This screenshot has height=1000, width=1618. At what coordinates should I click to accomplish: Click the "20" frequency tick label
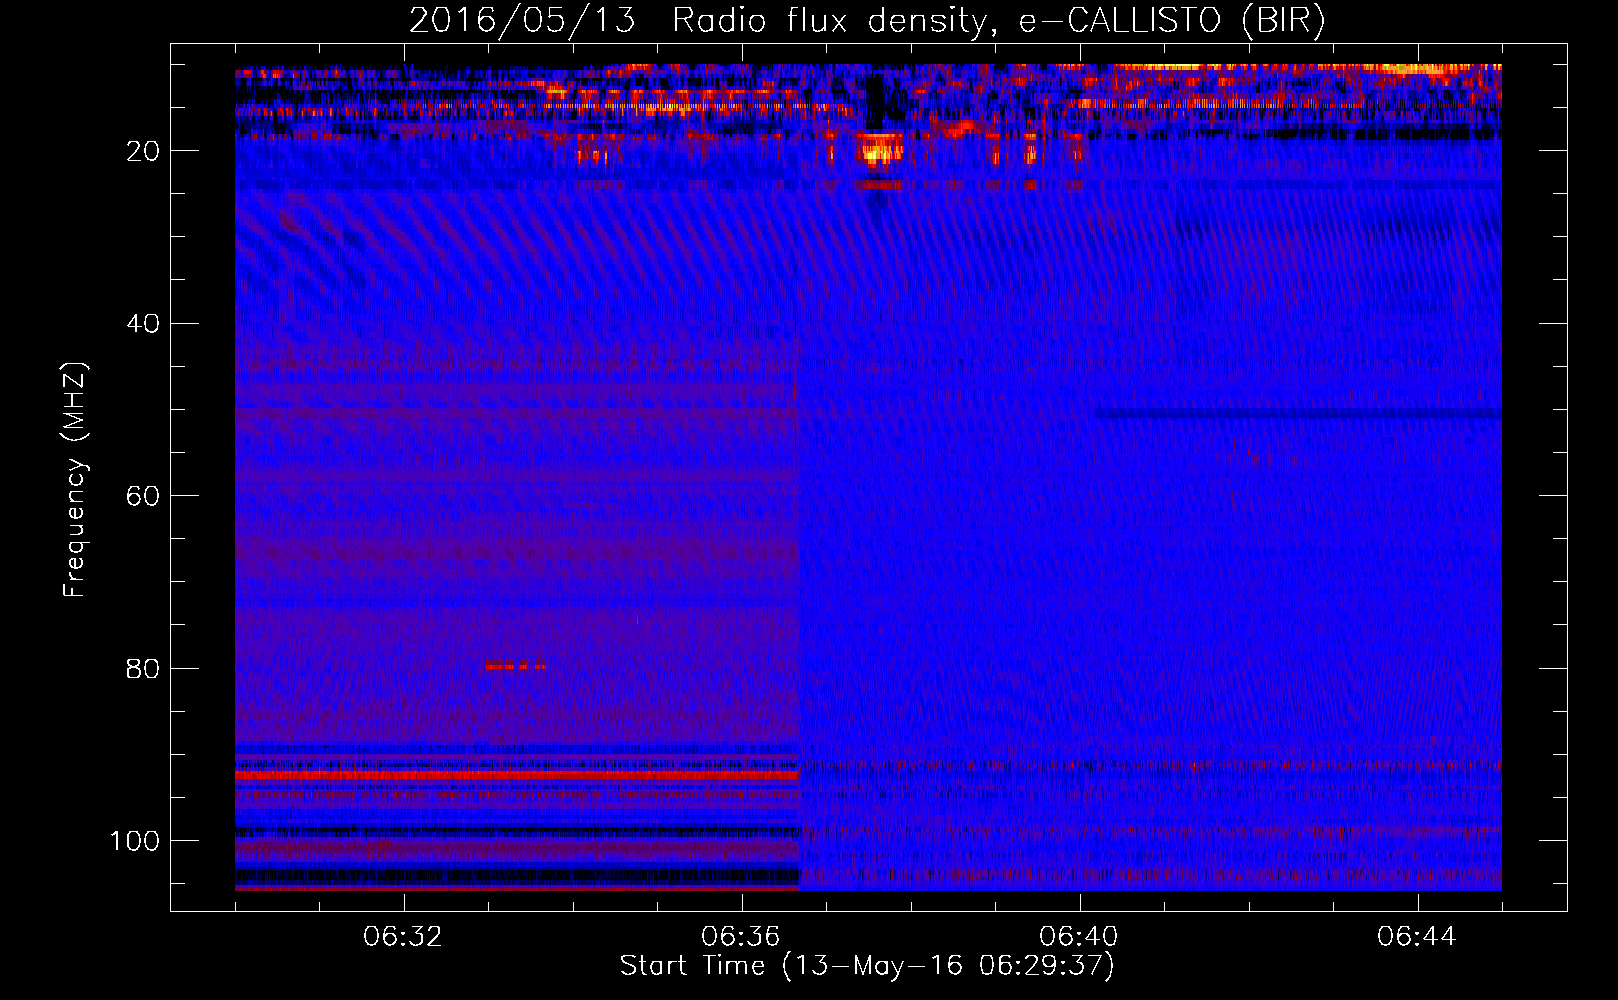coord(143,151)
